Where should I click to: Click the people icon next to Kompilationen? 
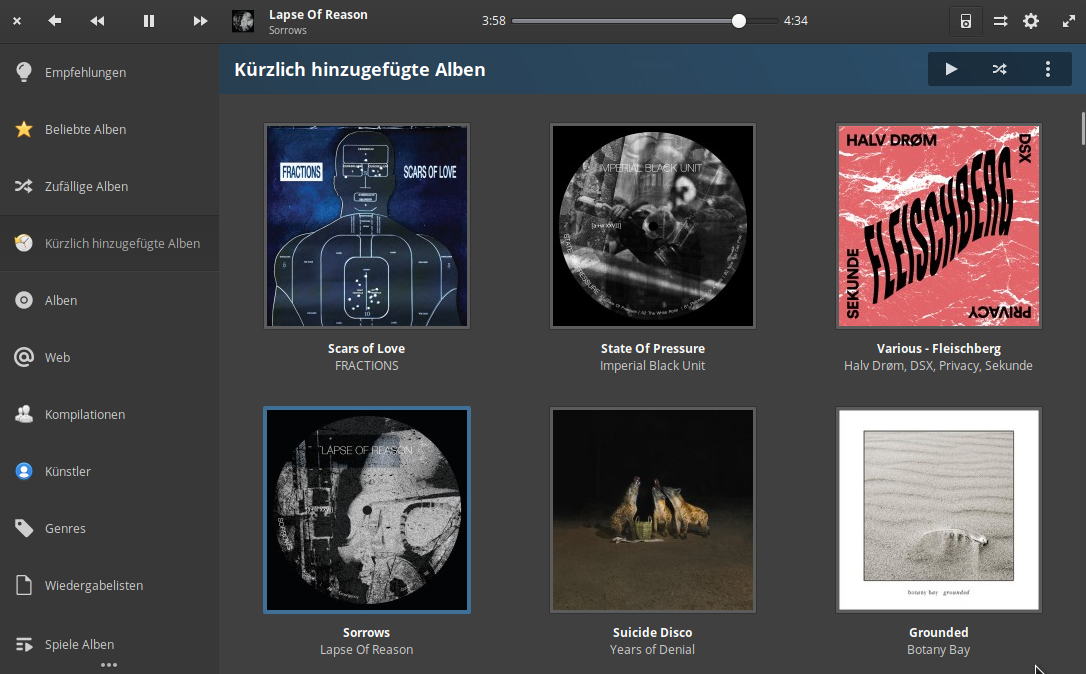pos(24,414)
